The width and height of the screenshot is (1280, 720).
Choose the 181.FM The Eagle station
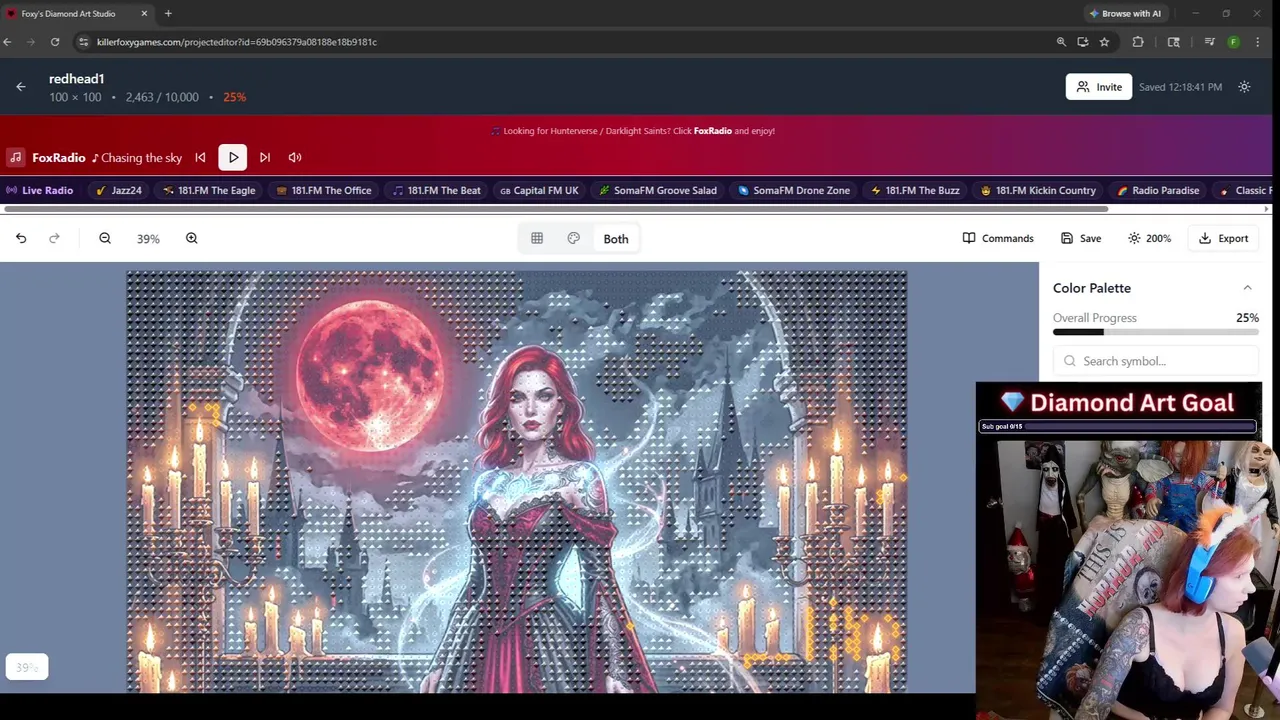[209, 190]
